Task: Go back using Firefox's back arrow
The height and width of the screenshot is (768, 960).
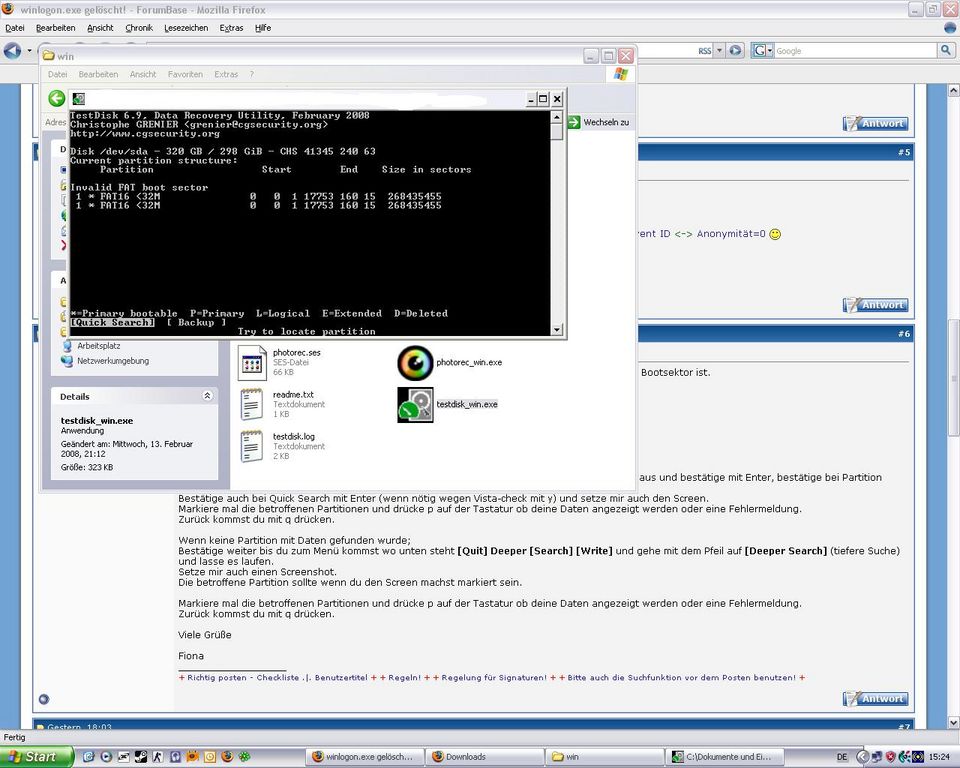Action: (12, 50)
